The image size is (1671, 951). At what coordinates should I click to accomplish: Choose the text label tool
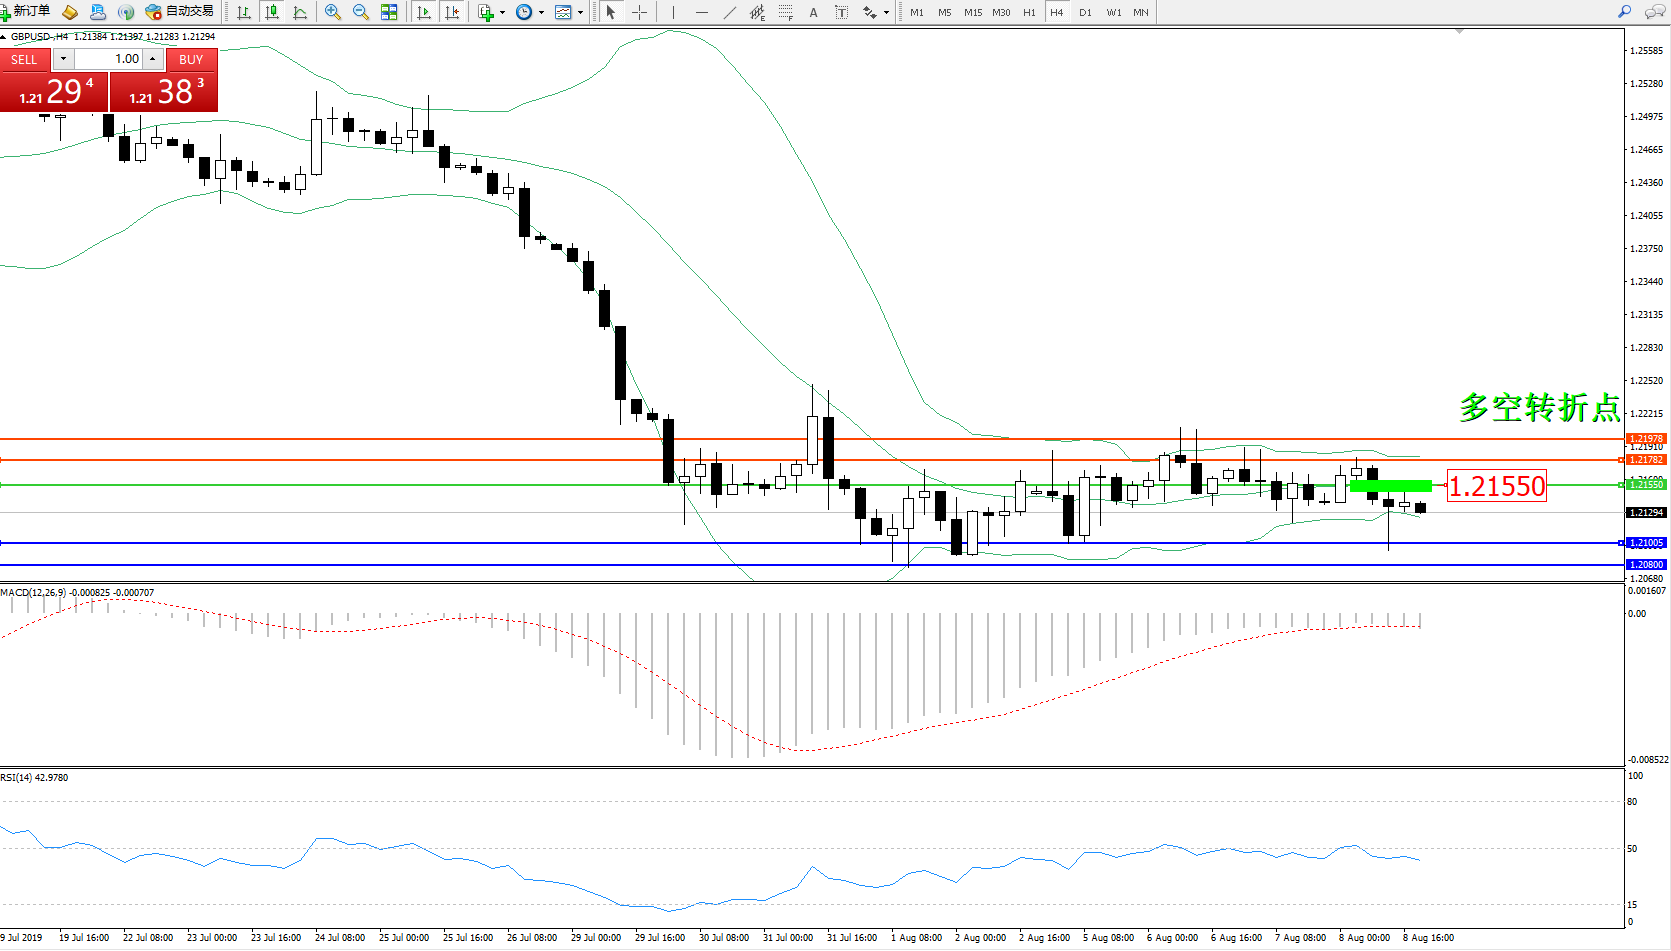813,12
